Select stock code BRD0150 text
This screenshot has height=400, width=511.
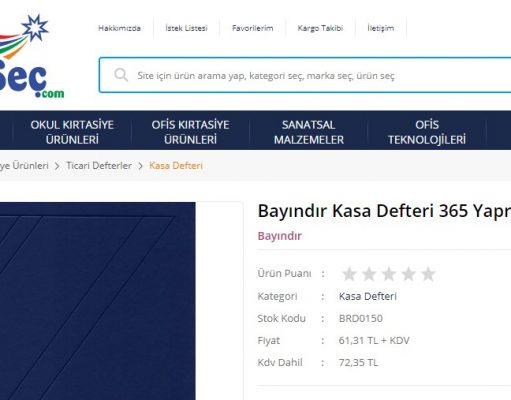pos(361,318)
